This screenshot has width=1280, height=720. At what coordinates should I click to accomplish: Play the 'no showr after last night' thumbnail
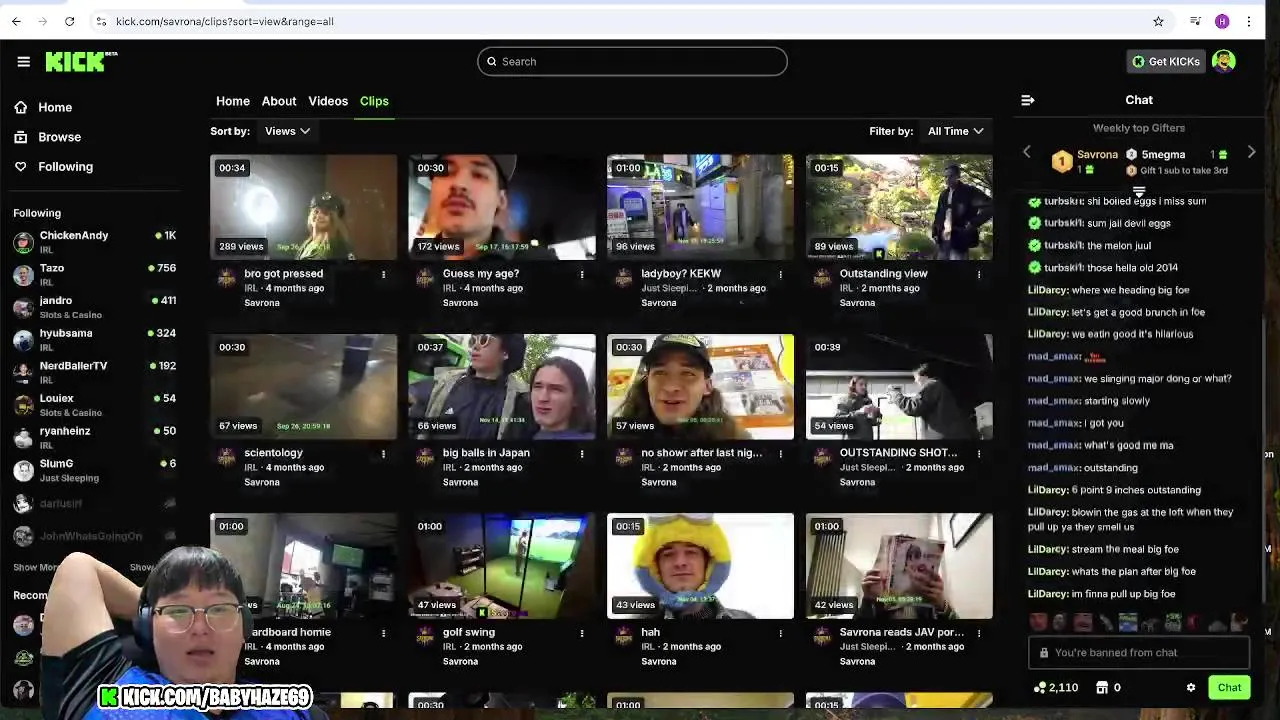[700, 387]
